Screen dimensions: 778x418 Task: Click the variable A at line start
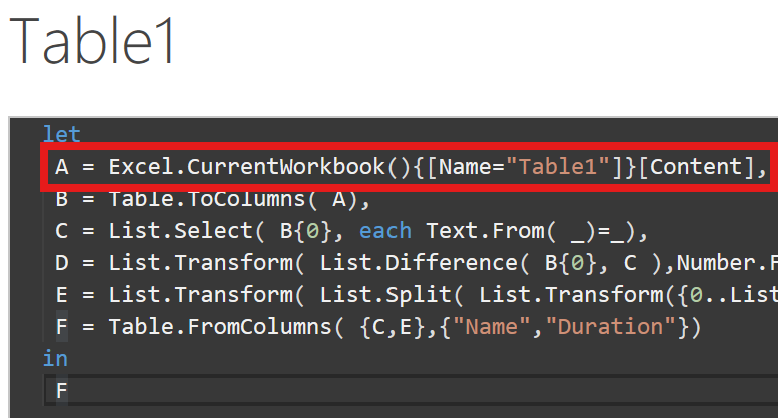(62, 167)
